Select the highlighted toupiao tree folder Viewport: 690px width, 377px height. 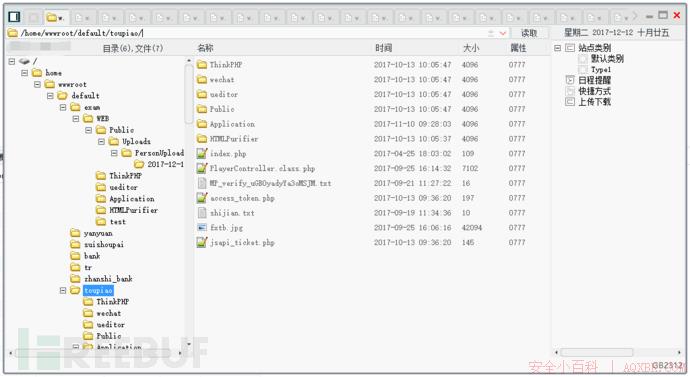point(98,290)
